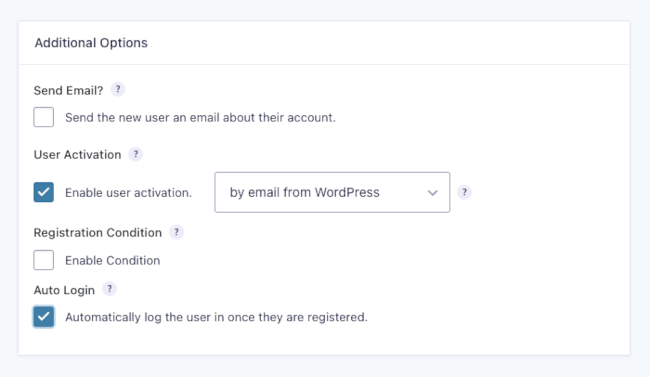
Task: Click the 'Enable user activation.' label
Action: tap(129, 193)
